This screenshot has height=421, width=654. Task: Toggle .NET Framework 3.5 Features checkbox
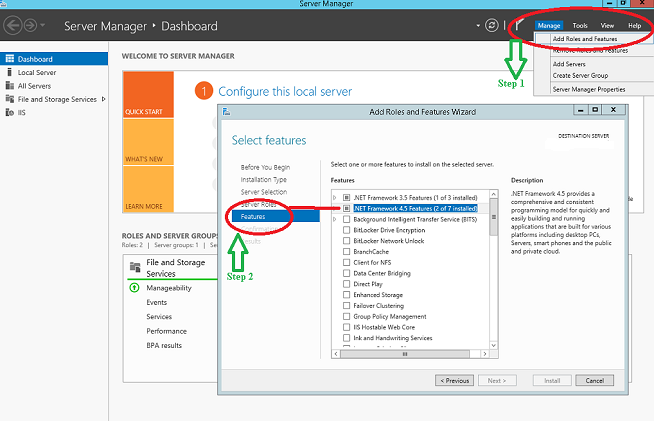tap(346, 197)
